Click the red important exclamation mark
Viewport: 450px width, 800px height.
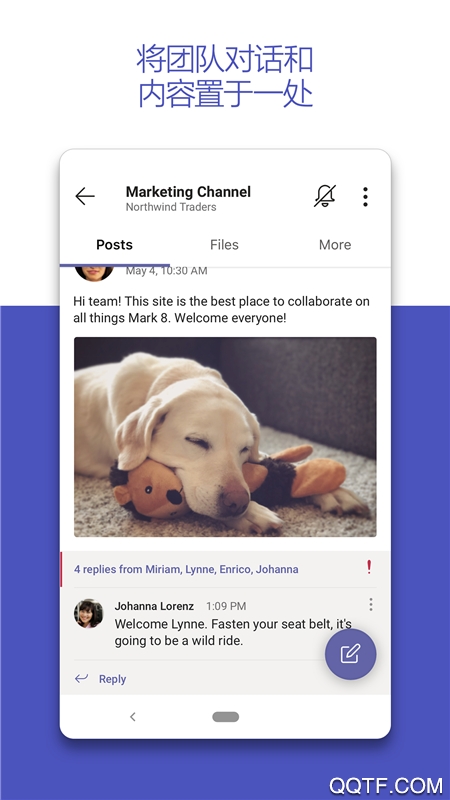pos(369,567)
